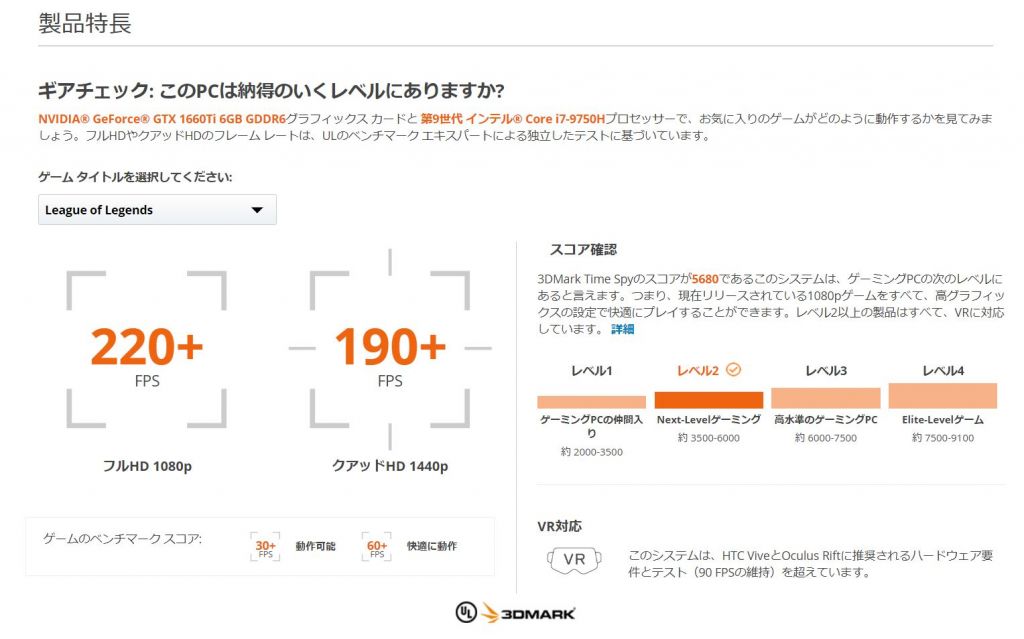Click the 快適に動作 legend text
Image resolution: width=1024 pixels, height=639 pixels.
(x=432, y=546)
